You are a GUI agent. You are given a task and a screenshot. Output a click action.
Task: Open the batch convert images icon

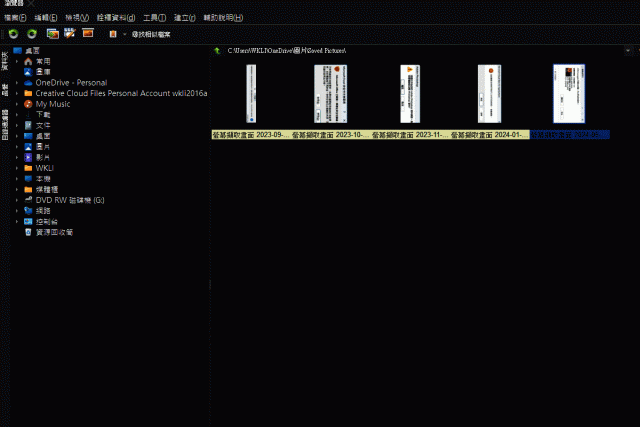pyautogui.click(x=52, y=34)
